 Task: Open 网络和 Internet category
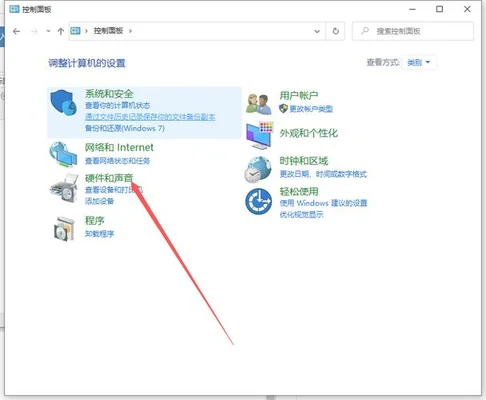[x=119, y=147]
